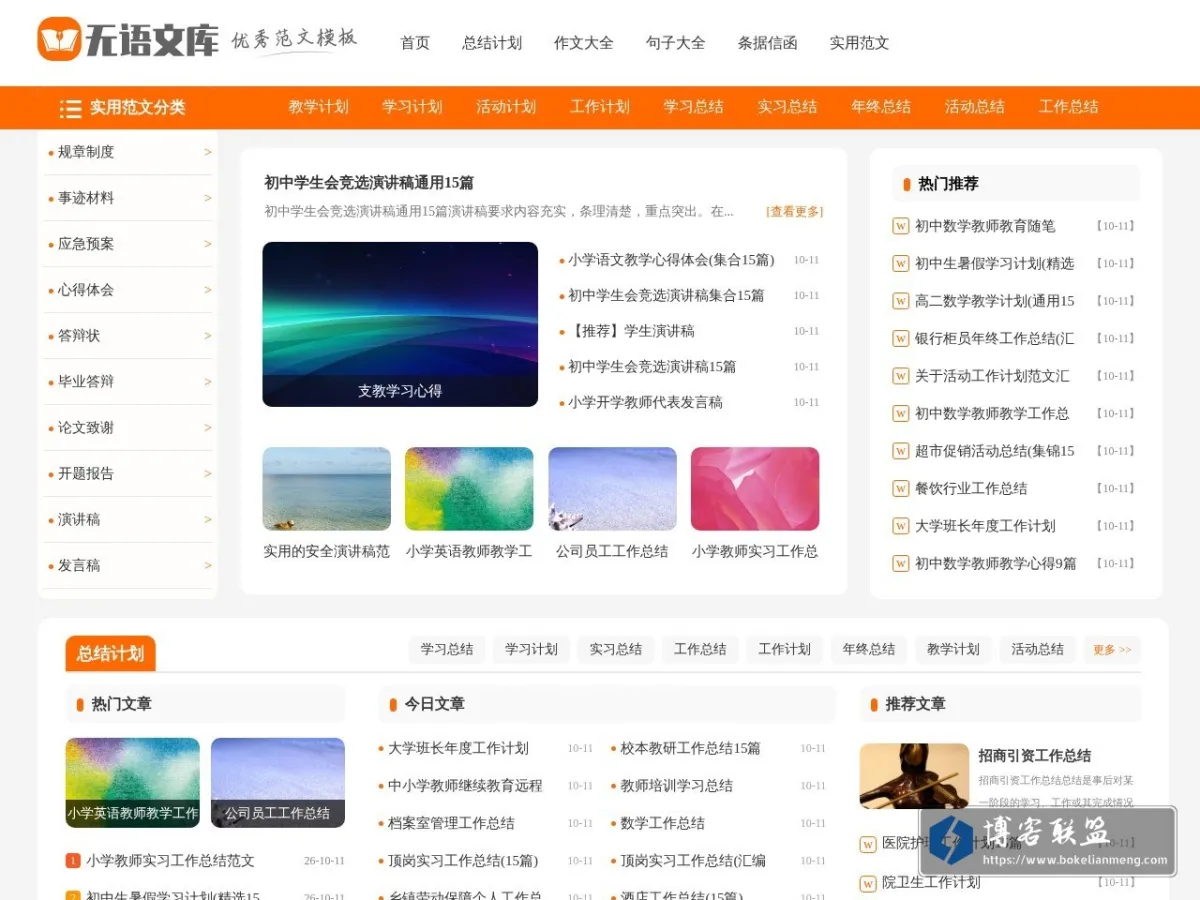The height and width of the screenshot is (900, 1200).
Task: Open the 实用范文 top navigation item
Action: (860, 43)
